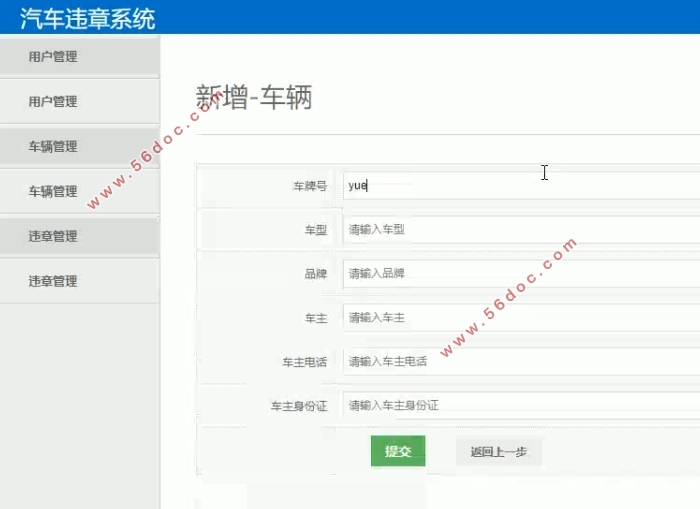Go back using 返回上一步 button
Screen dimensions: 700x509
(x=499, y=452)
